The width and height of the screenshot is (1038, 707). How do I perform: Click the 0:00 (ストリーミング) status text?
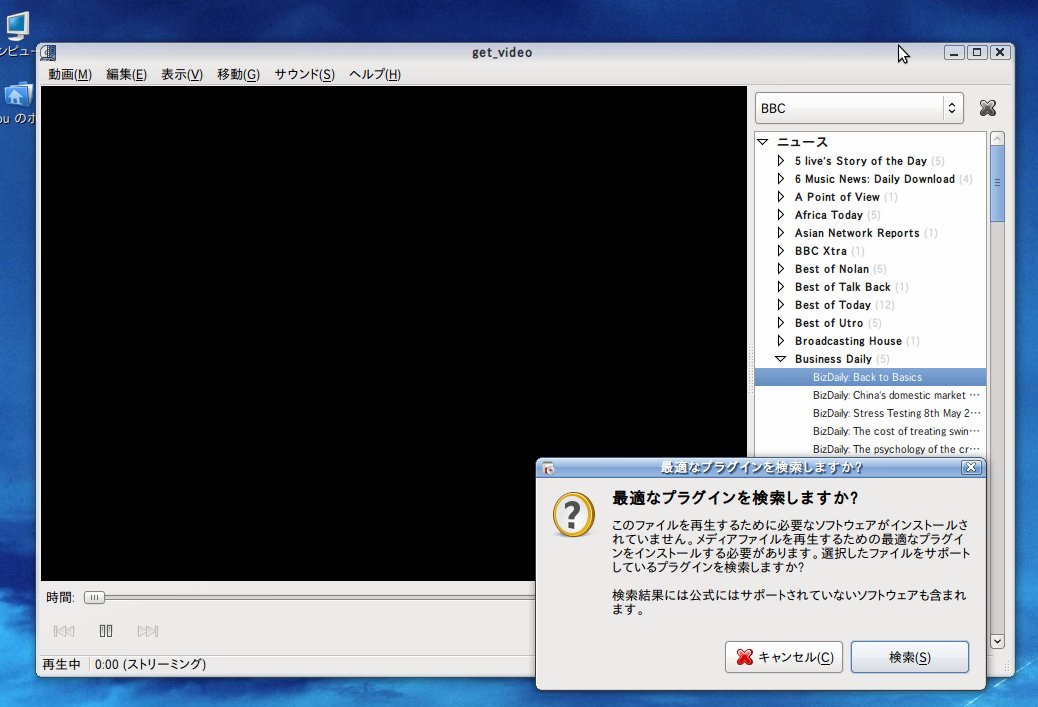(150, 664)
